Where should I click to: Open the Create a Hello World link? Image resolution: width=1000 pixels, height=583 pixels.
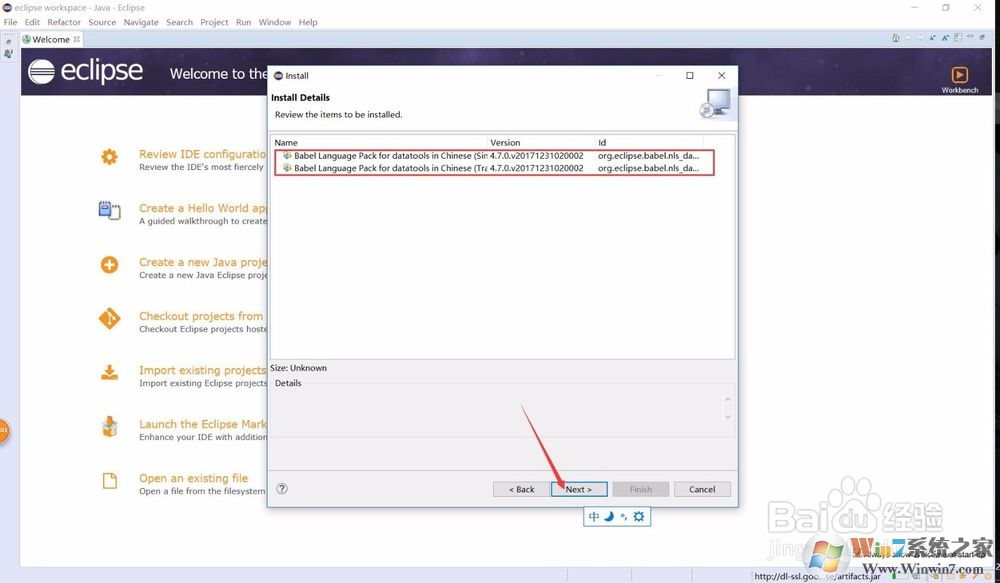[x=202, y=208]
